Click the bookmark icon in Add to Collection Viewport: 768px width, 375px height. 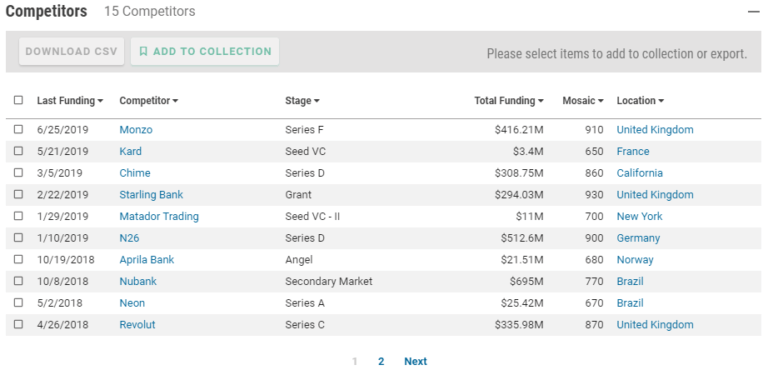pyautogui.click(x=143, y=51)
